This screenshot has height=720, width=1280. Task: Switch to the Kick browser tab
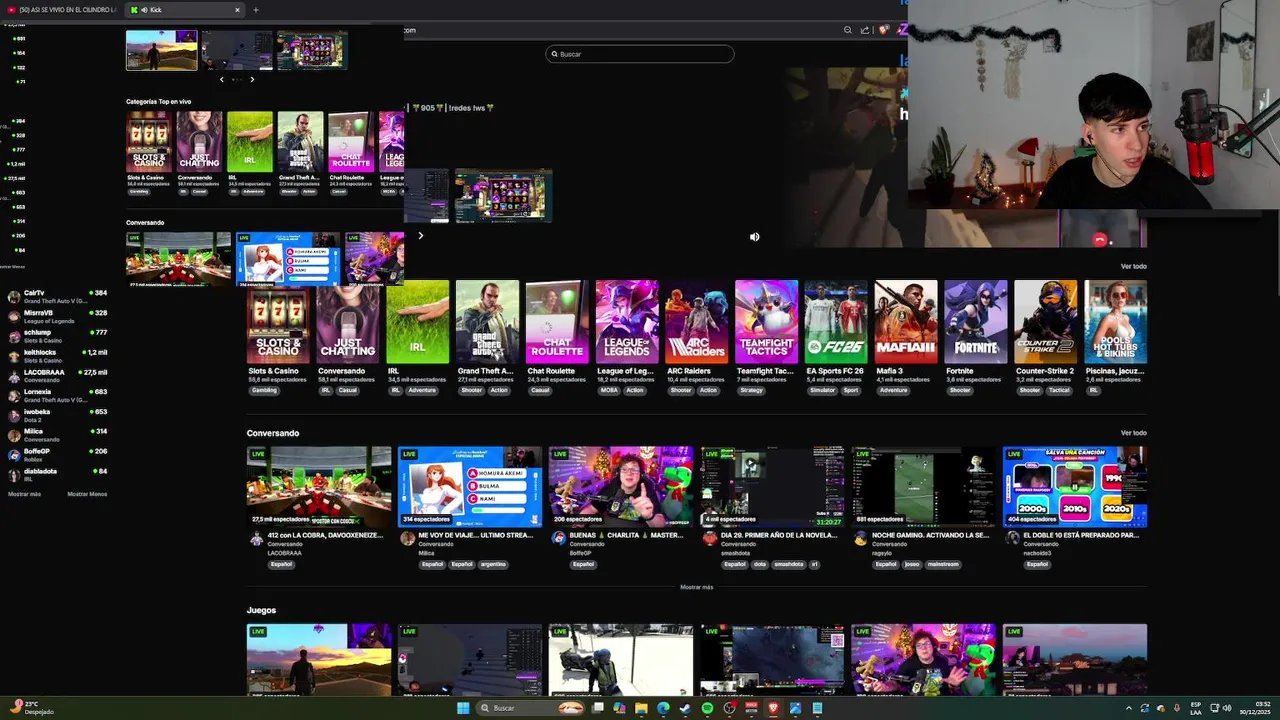pos(185,10)
